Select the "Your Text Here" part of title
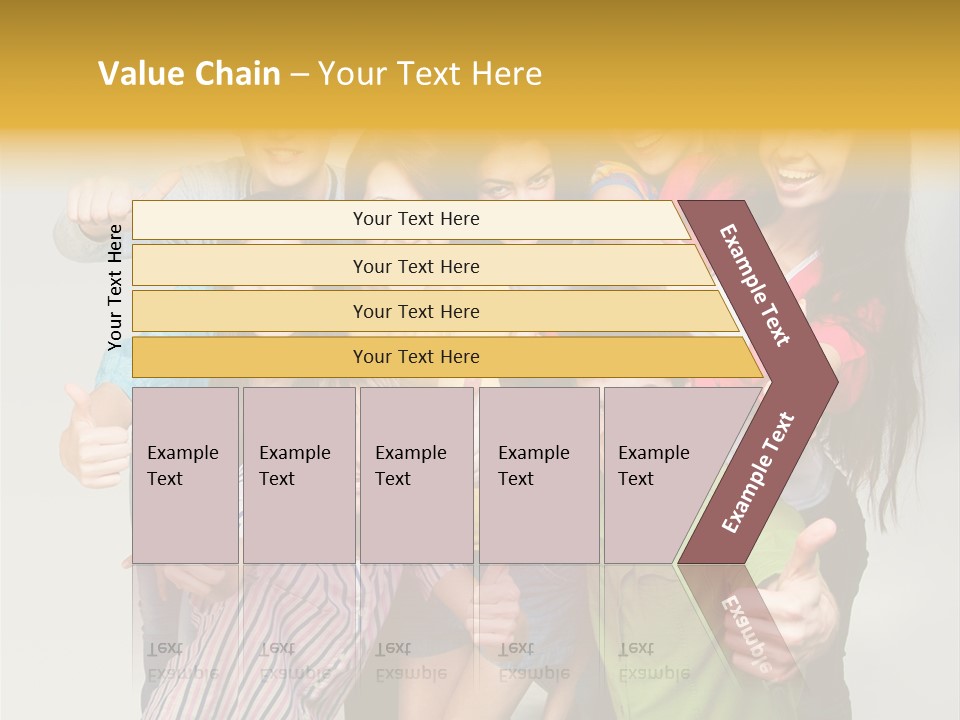Viewport: 960px width, 720px height. click(x=430, y=74)
